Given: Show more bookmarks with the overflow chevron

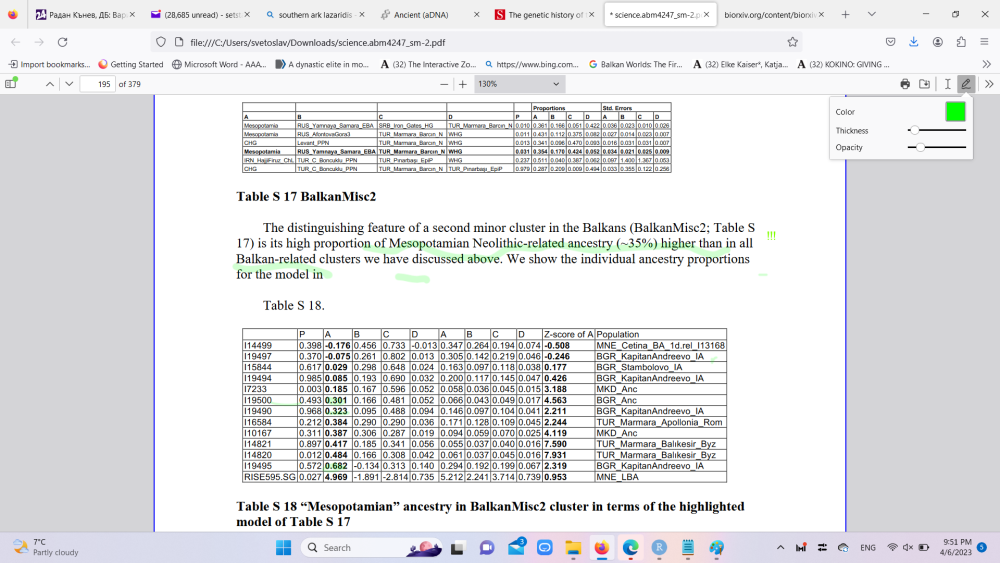Looking at the screenshot, I should [987, 64].
